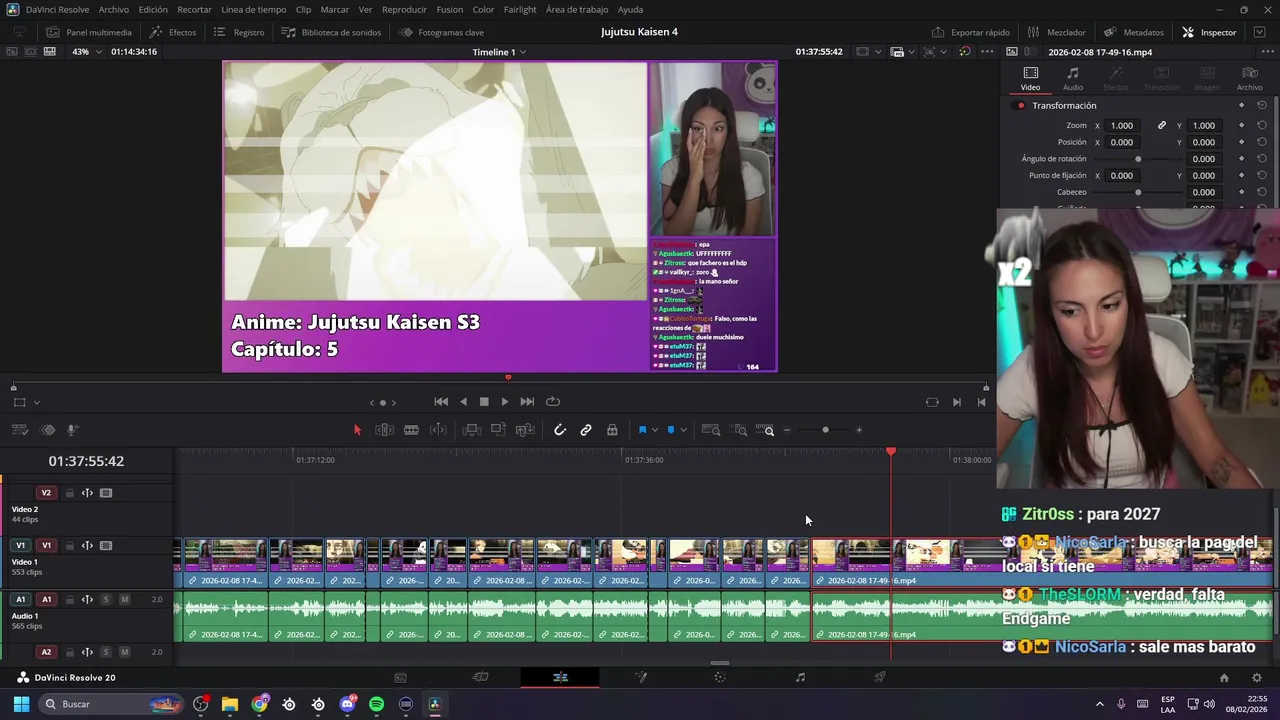The width and height of the screenshot is (1280, 720).
Task: Choose the Blade razor tool
Action: pyautogui.click(x=411, y=430)
